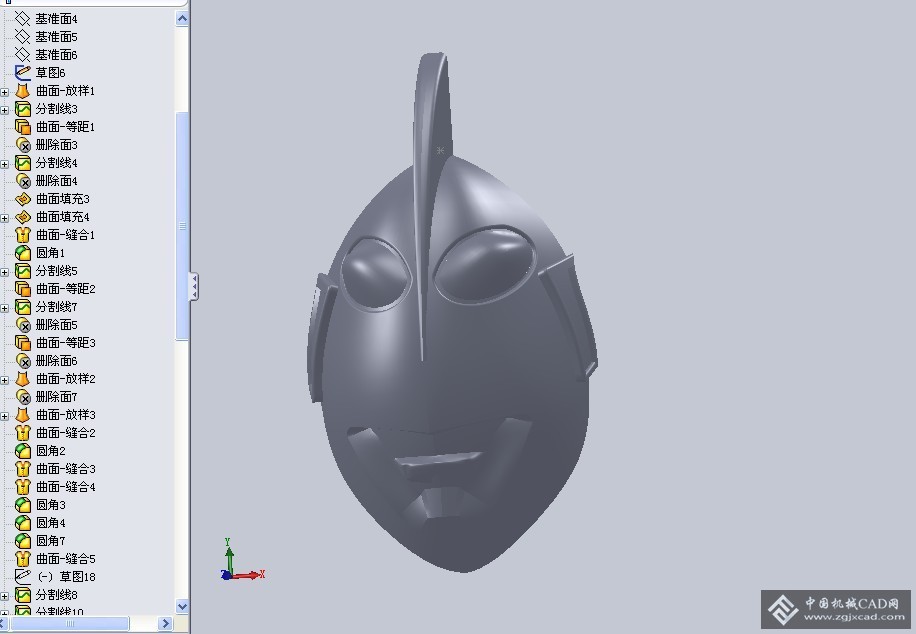Collapse the feature tree panel handle
Screen dimensions: 916x634
(193, 286)
